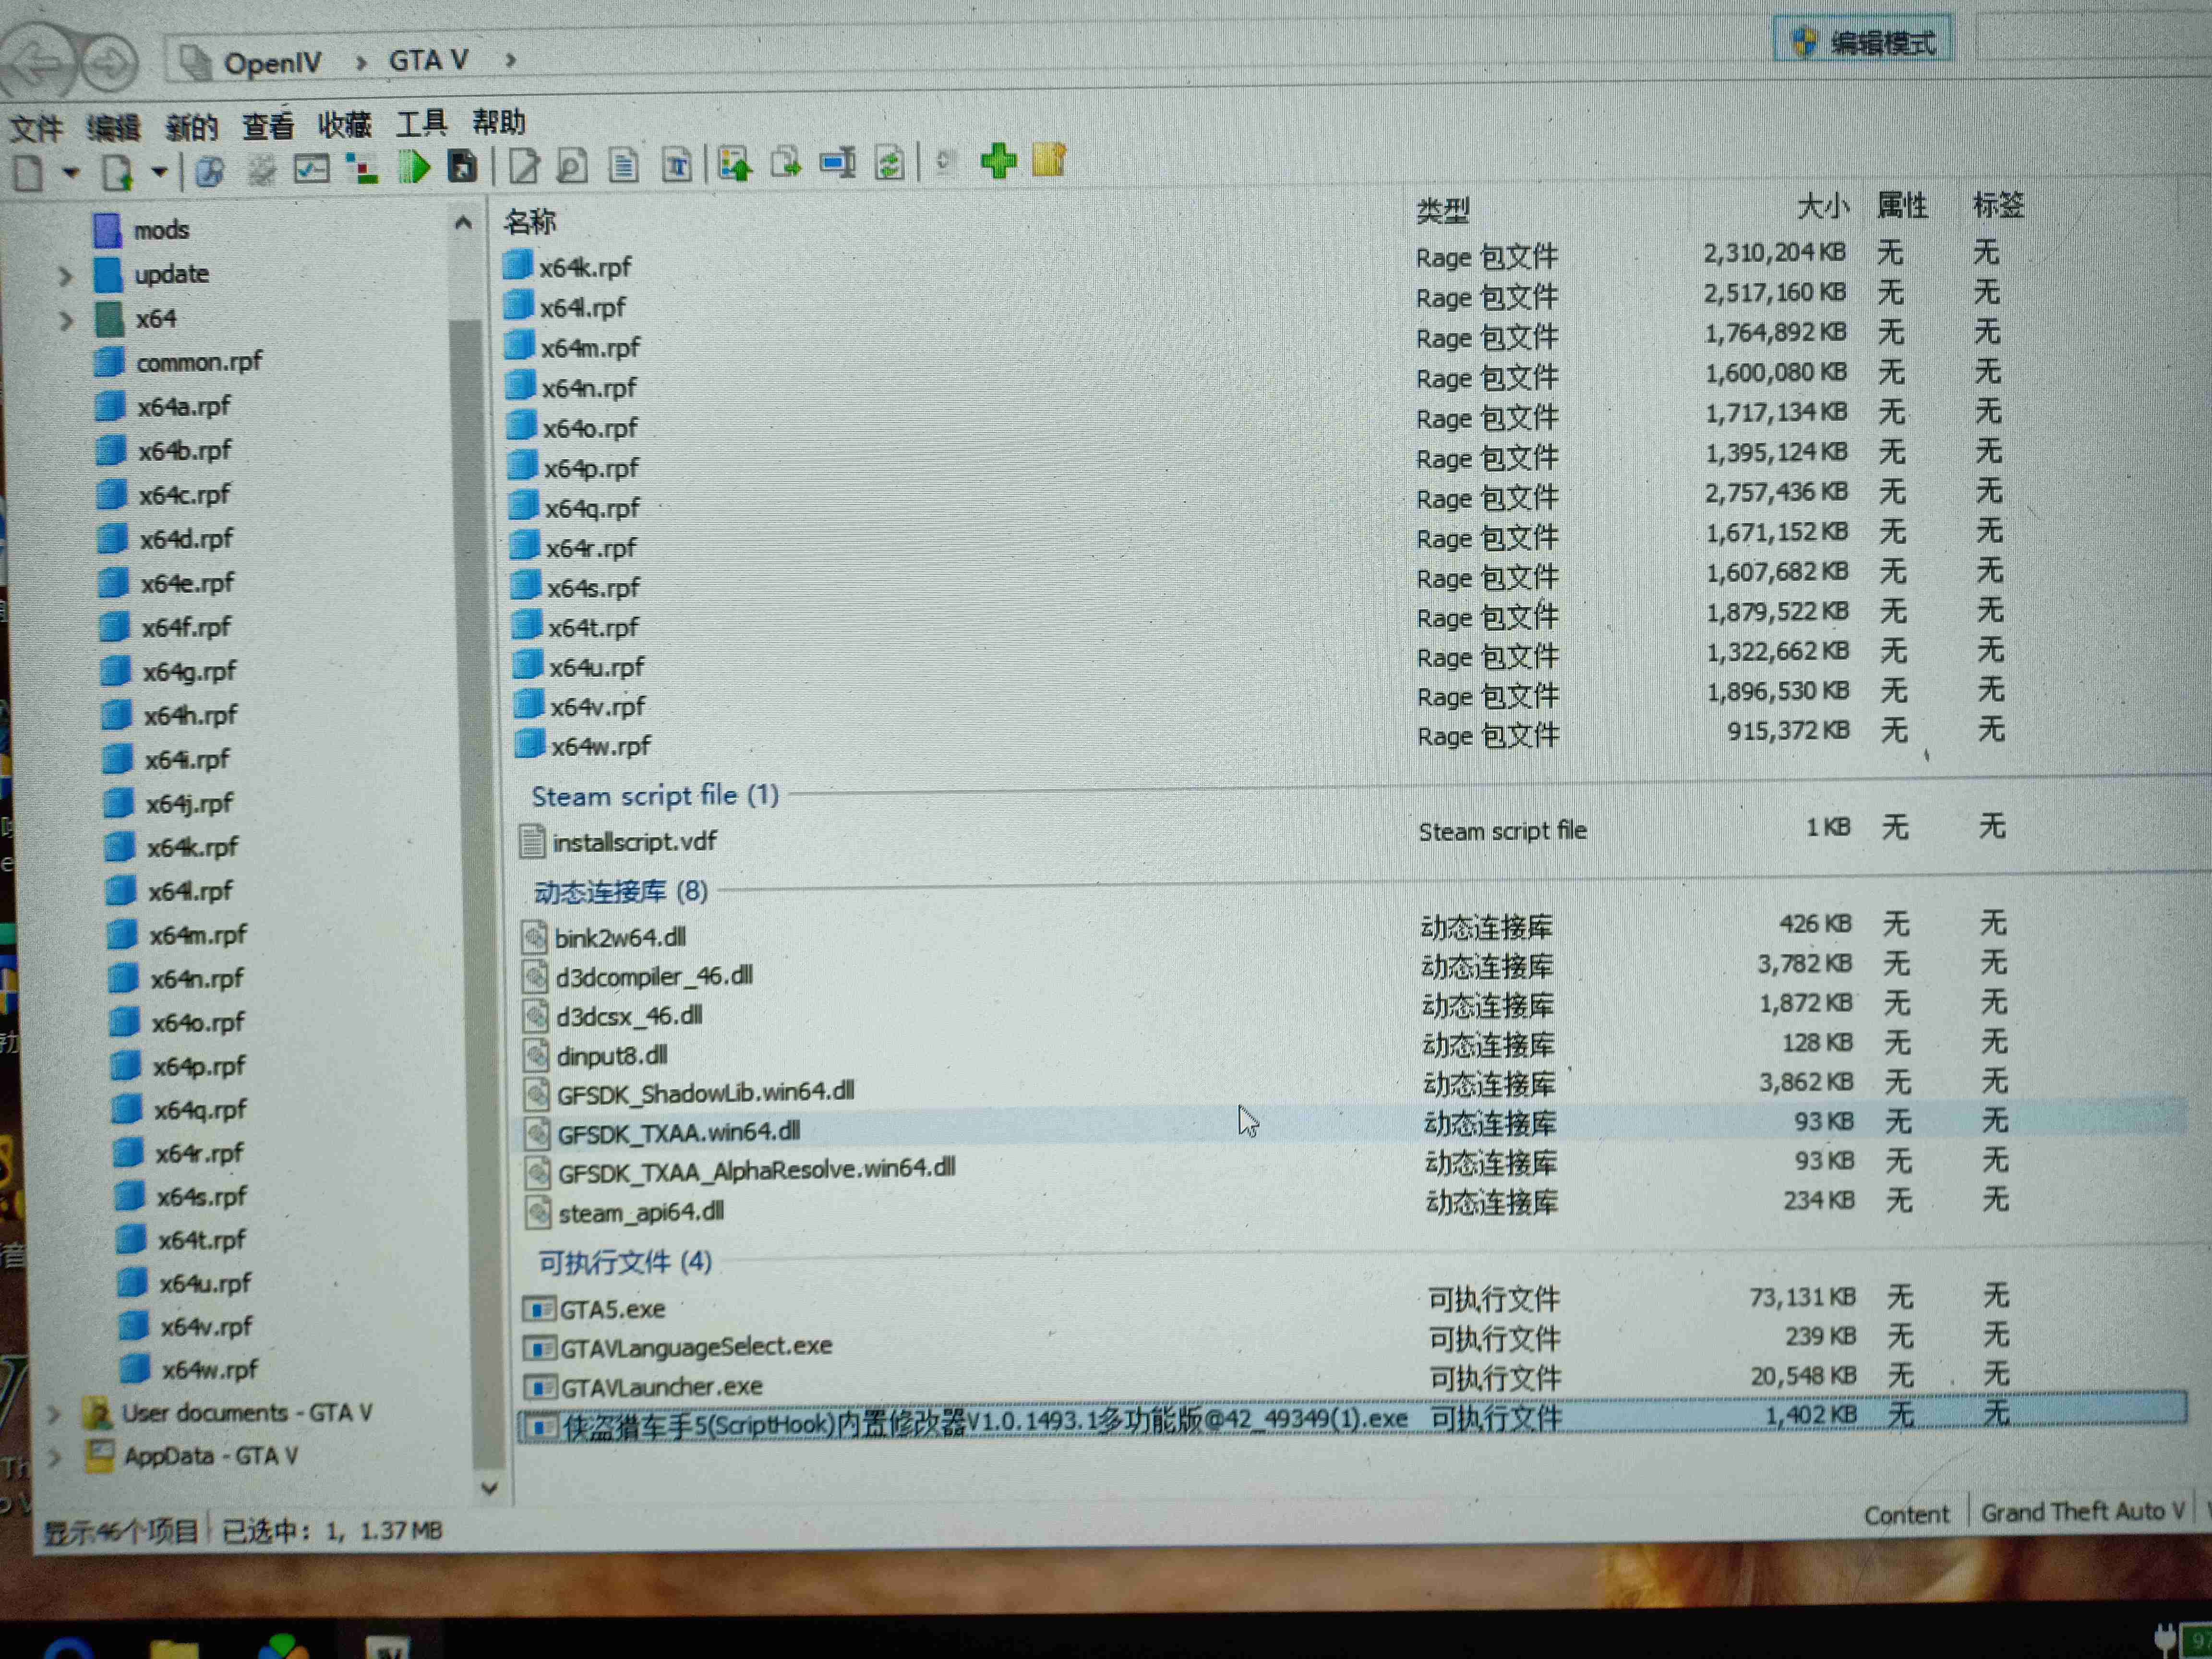Click the refresh green arrows page icon
This screenshot has width=2212, height=1659.
click(x=889, y=162)
